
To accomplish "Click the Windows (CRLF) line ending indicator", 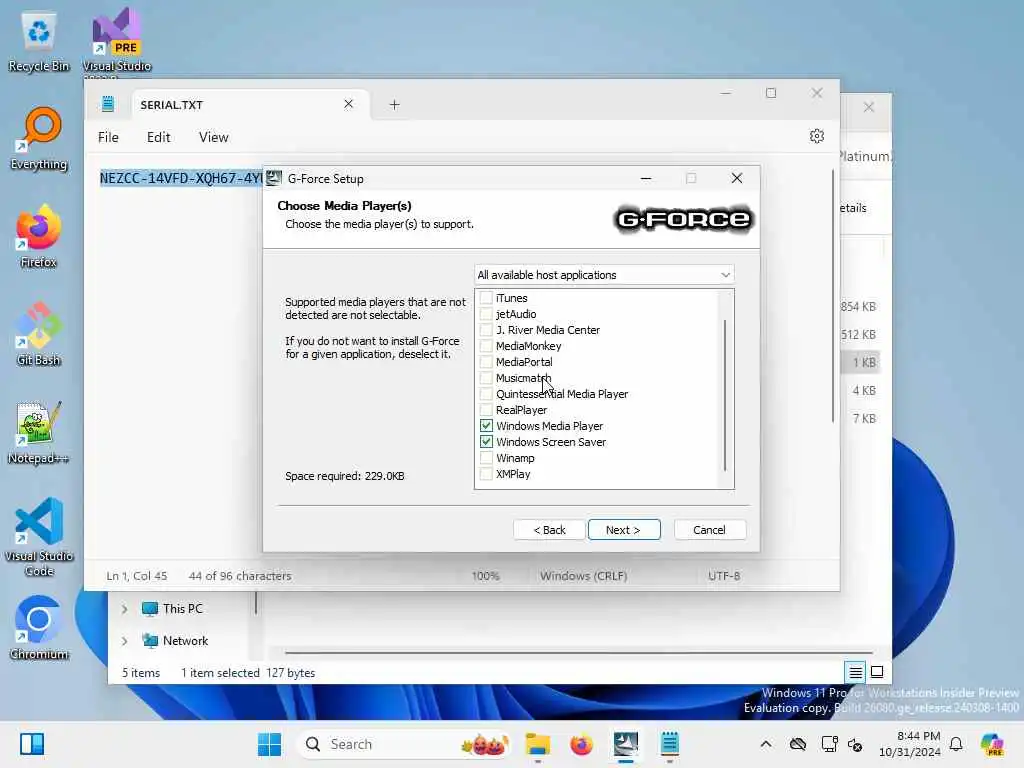I will point(583,576).
